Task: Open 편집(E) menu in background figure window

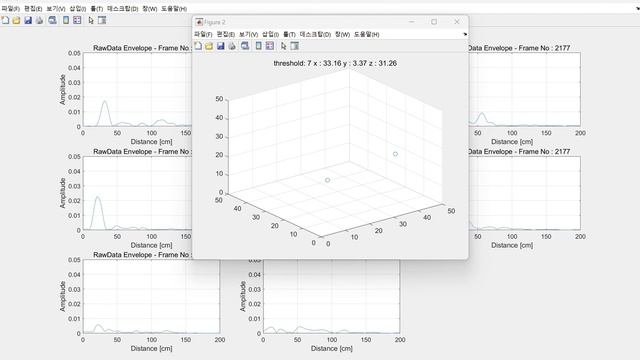Action: pyautogui.click(x=33, y=9)
